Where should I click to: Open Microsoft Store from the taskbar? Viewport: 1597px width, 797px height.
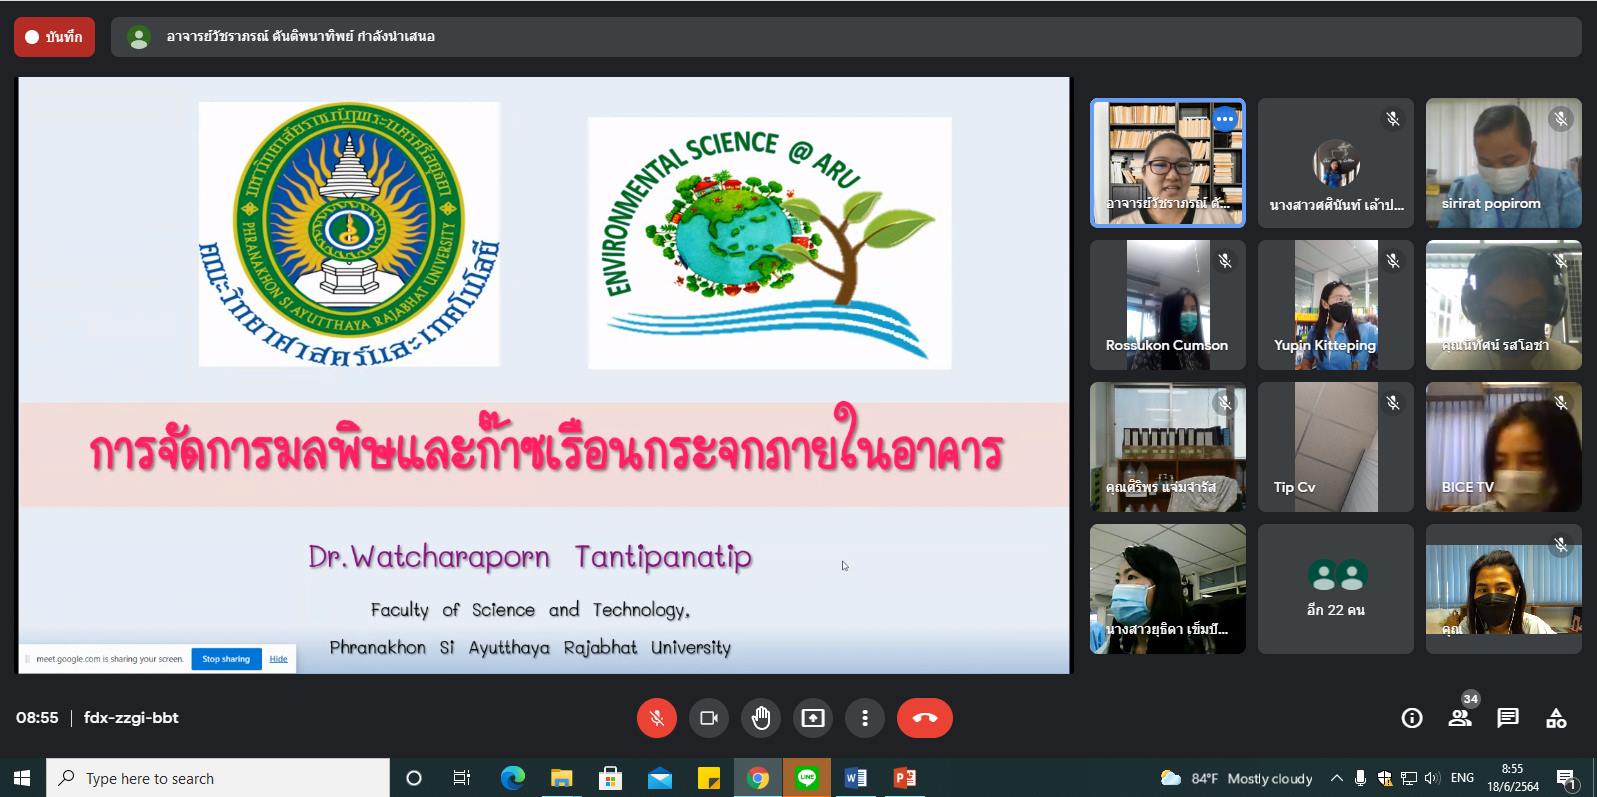pyautogui.click(x=610, y=778)
